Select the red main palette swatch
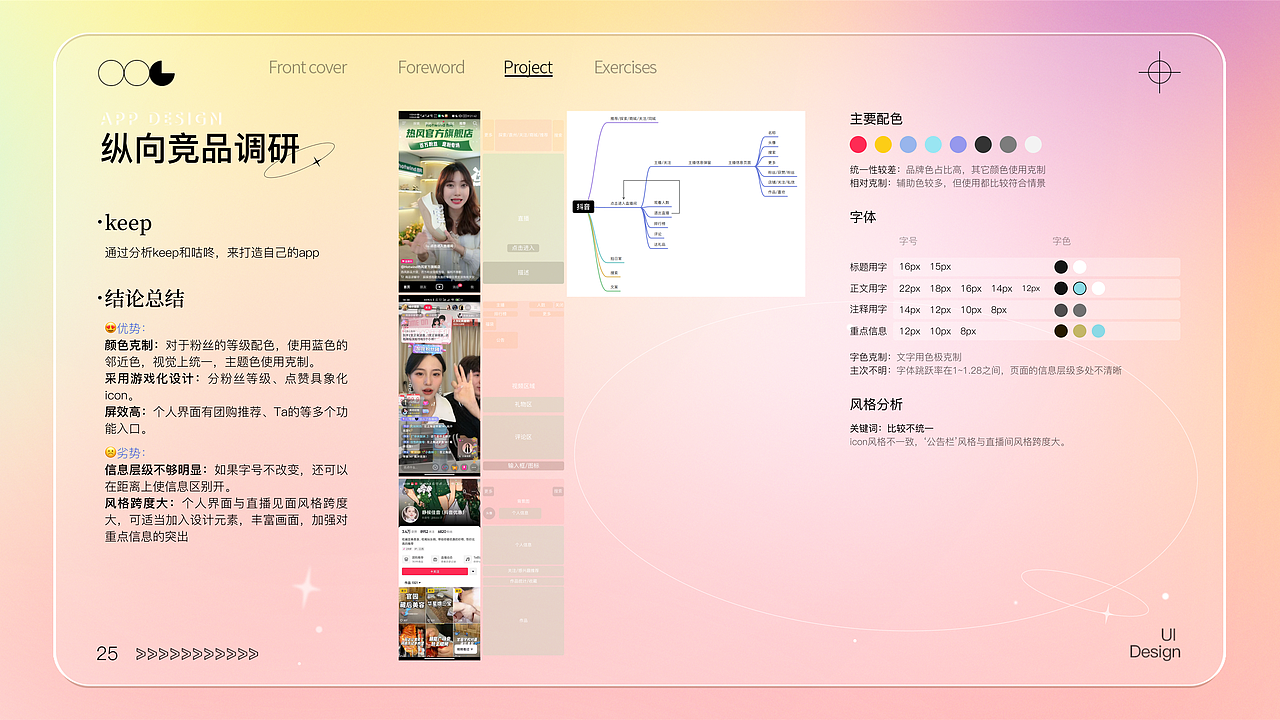The image size is (1280, 720). (x=858, y=144)
